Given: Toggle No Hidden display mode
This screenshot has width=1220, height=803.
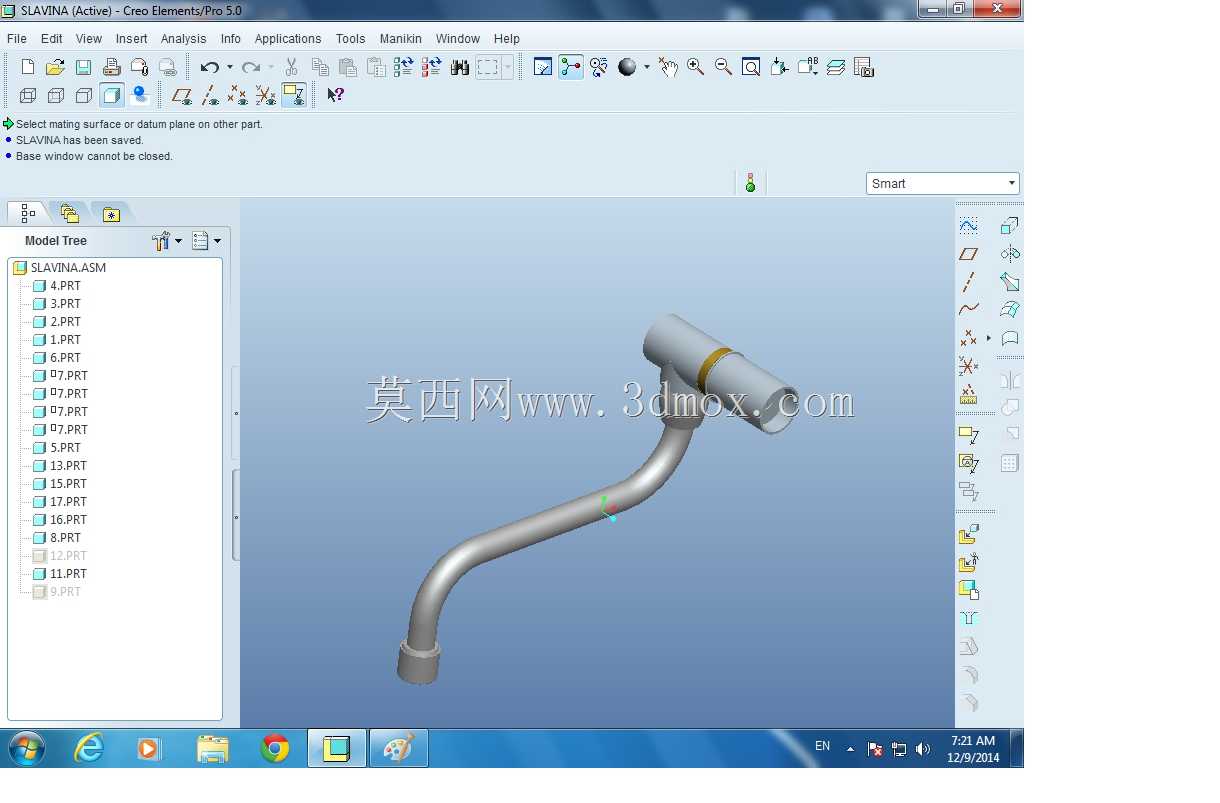Looking at the screenshot, I should click(x=84, y=95).
